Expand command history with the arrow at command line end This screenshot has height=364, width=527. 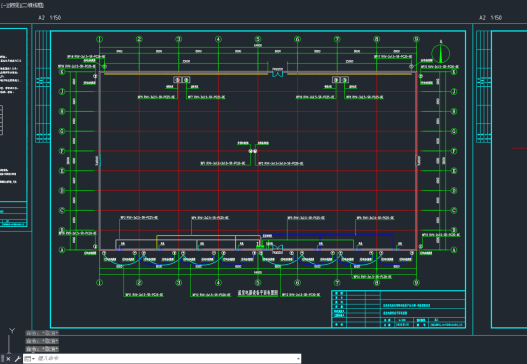coord(298,359)
